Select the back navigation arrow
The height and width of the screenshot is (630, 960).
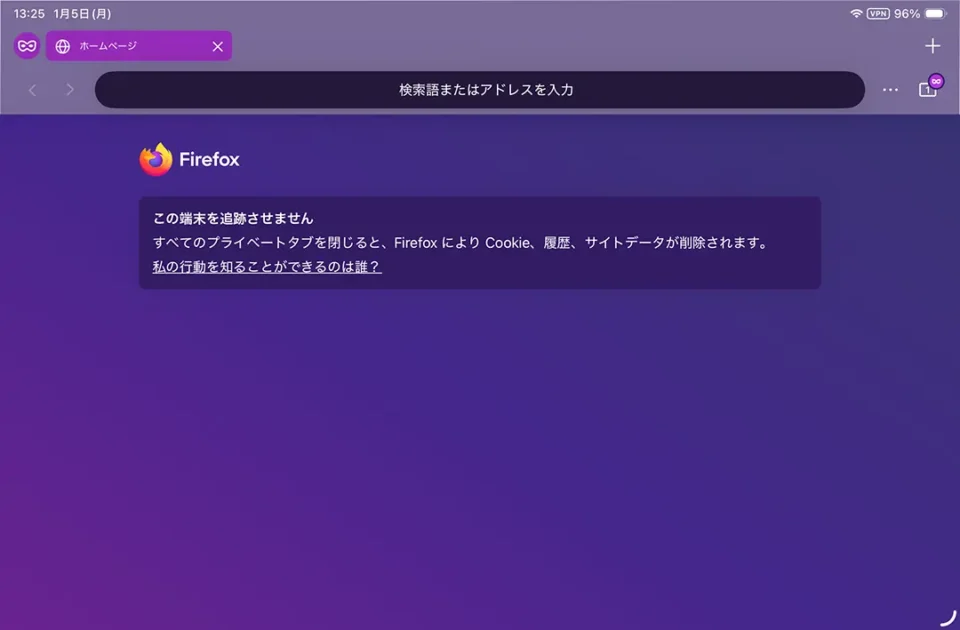point(33,90)
